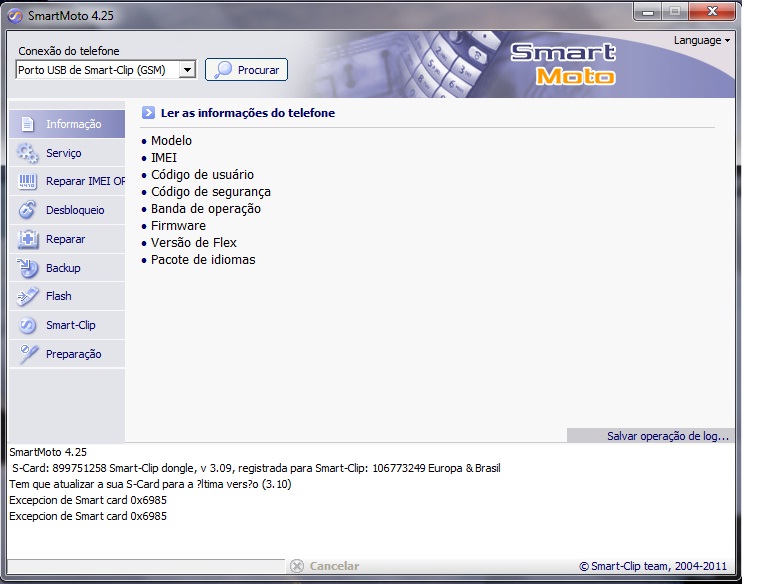This screenshot has width=768, height=584.
Task: Click the Reparar first-aid kit icon
Action: [28, 239]
